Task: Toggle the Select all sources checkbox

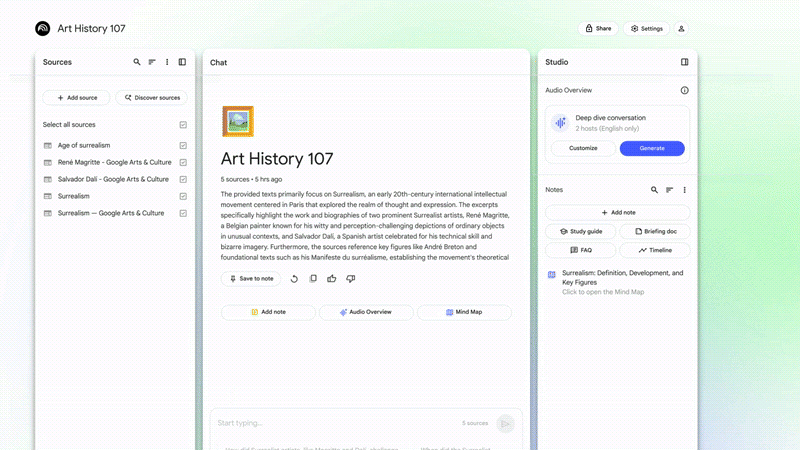Action: click(x=183, y=125)
